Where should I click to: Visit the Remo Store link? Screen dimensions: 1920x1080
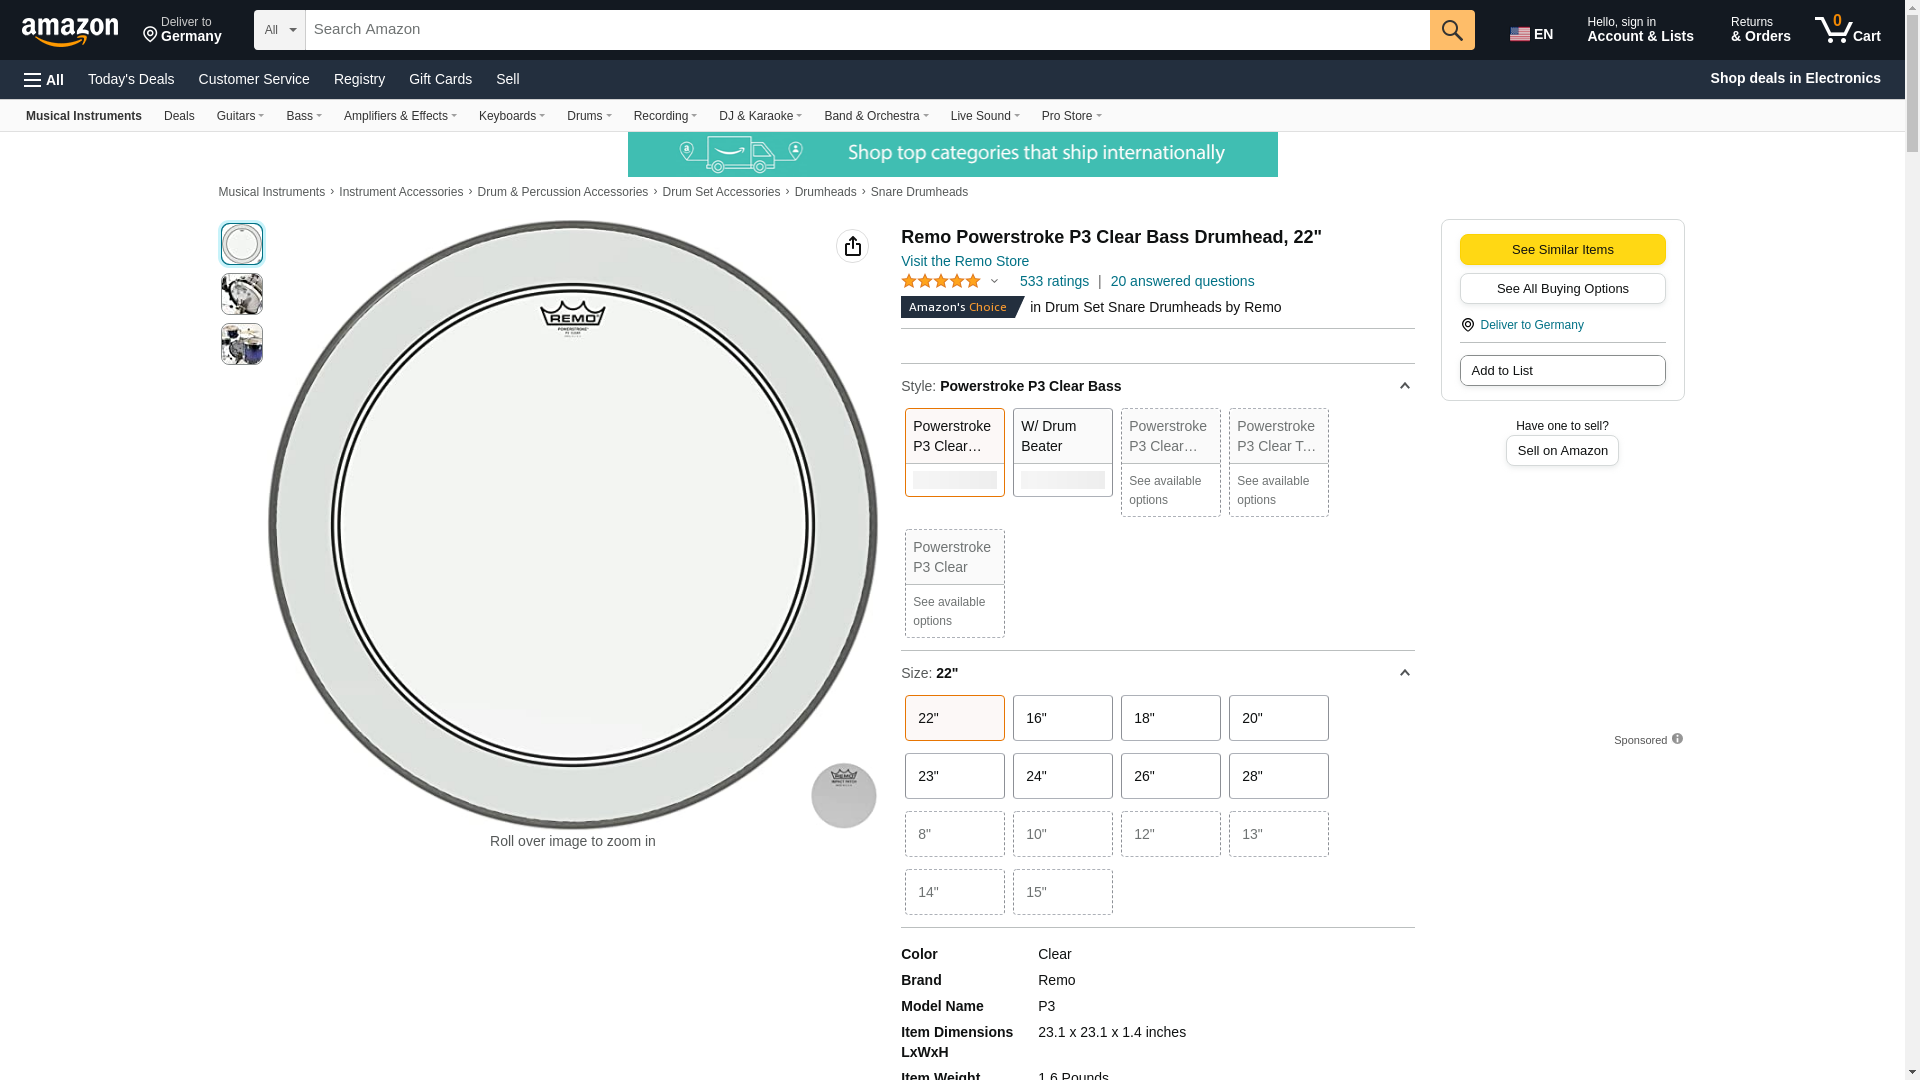pos(964,261)
